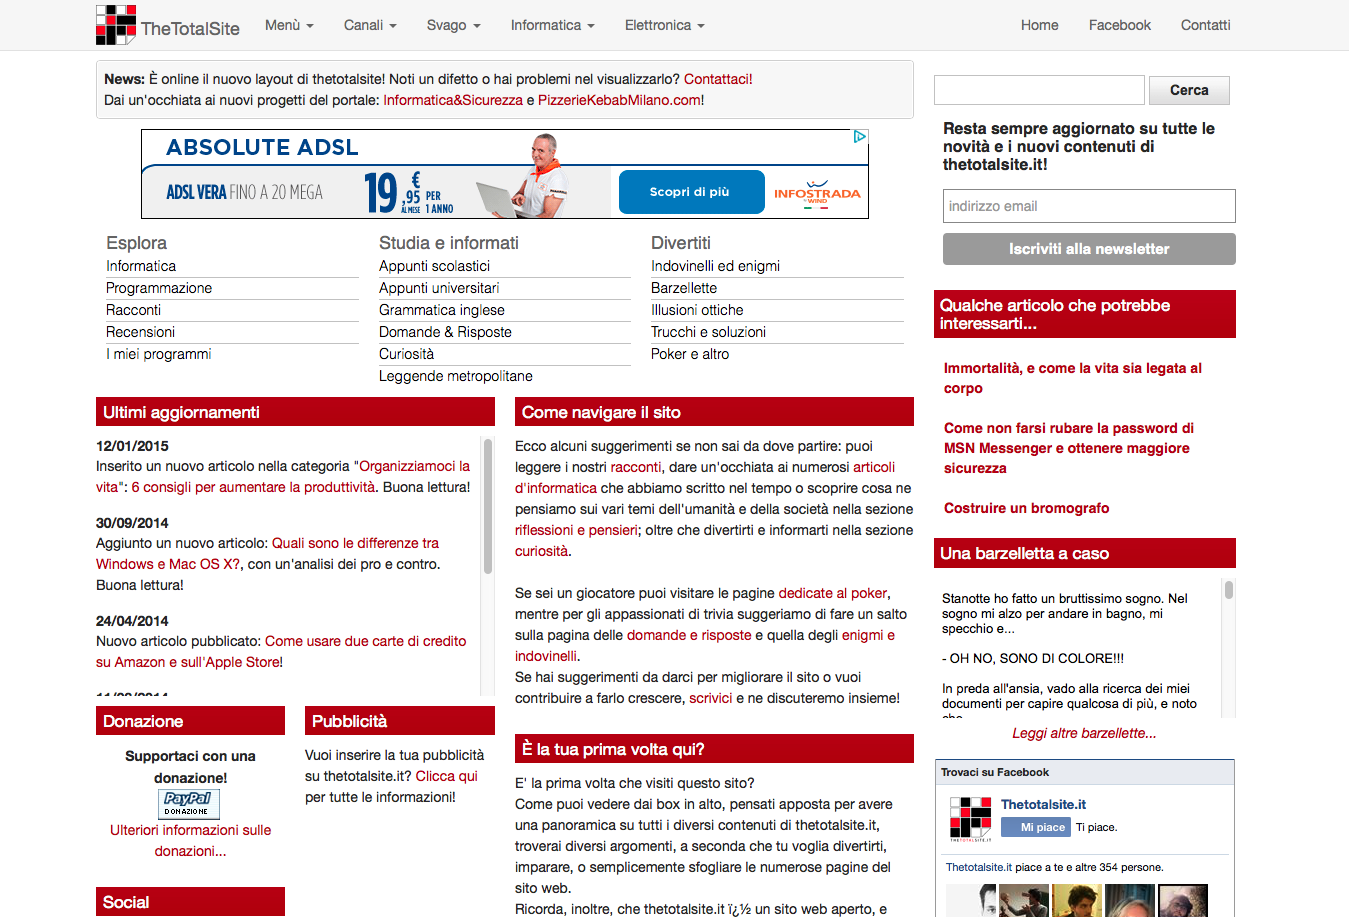The image size is (1349, 917).
Task: Open the Contattaci! link in news
Action: coord(718,79)
